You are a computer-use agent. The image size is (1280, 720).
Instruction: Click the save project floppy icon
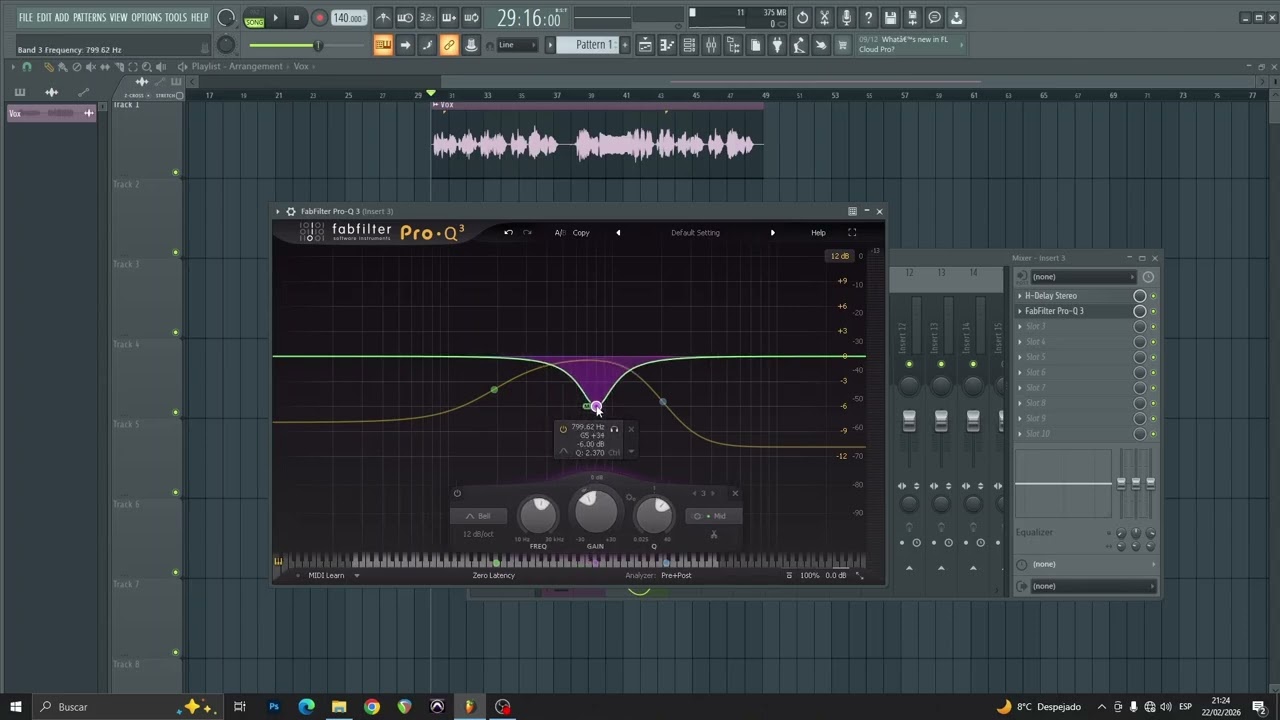coord(890,18)
